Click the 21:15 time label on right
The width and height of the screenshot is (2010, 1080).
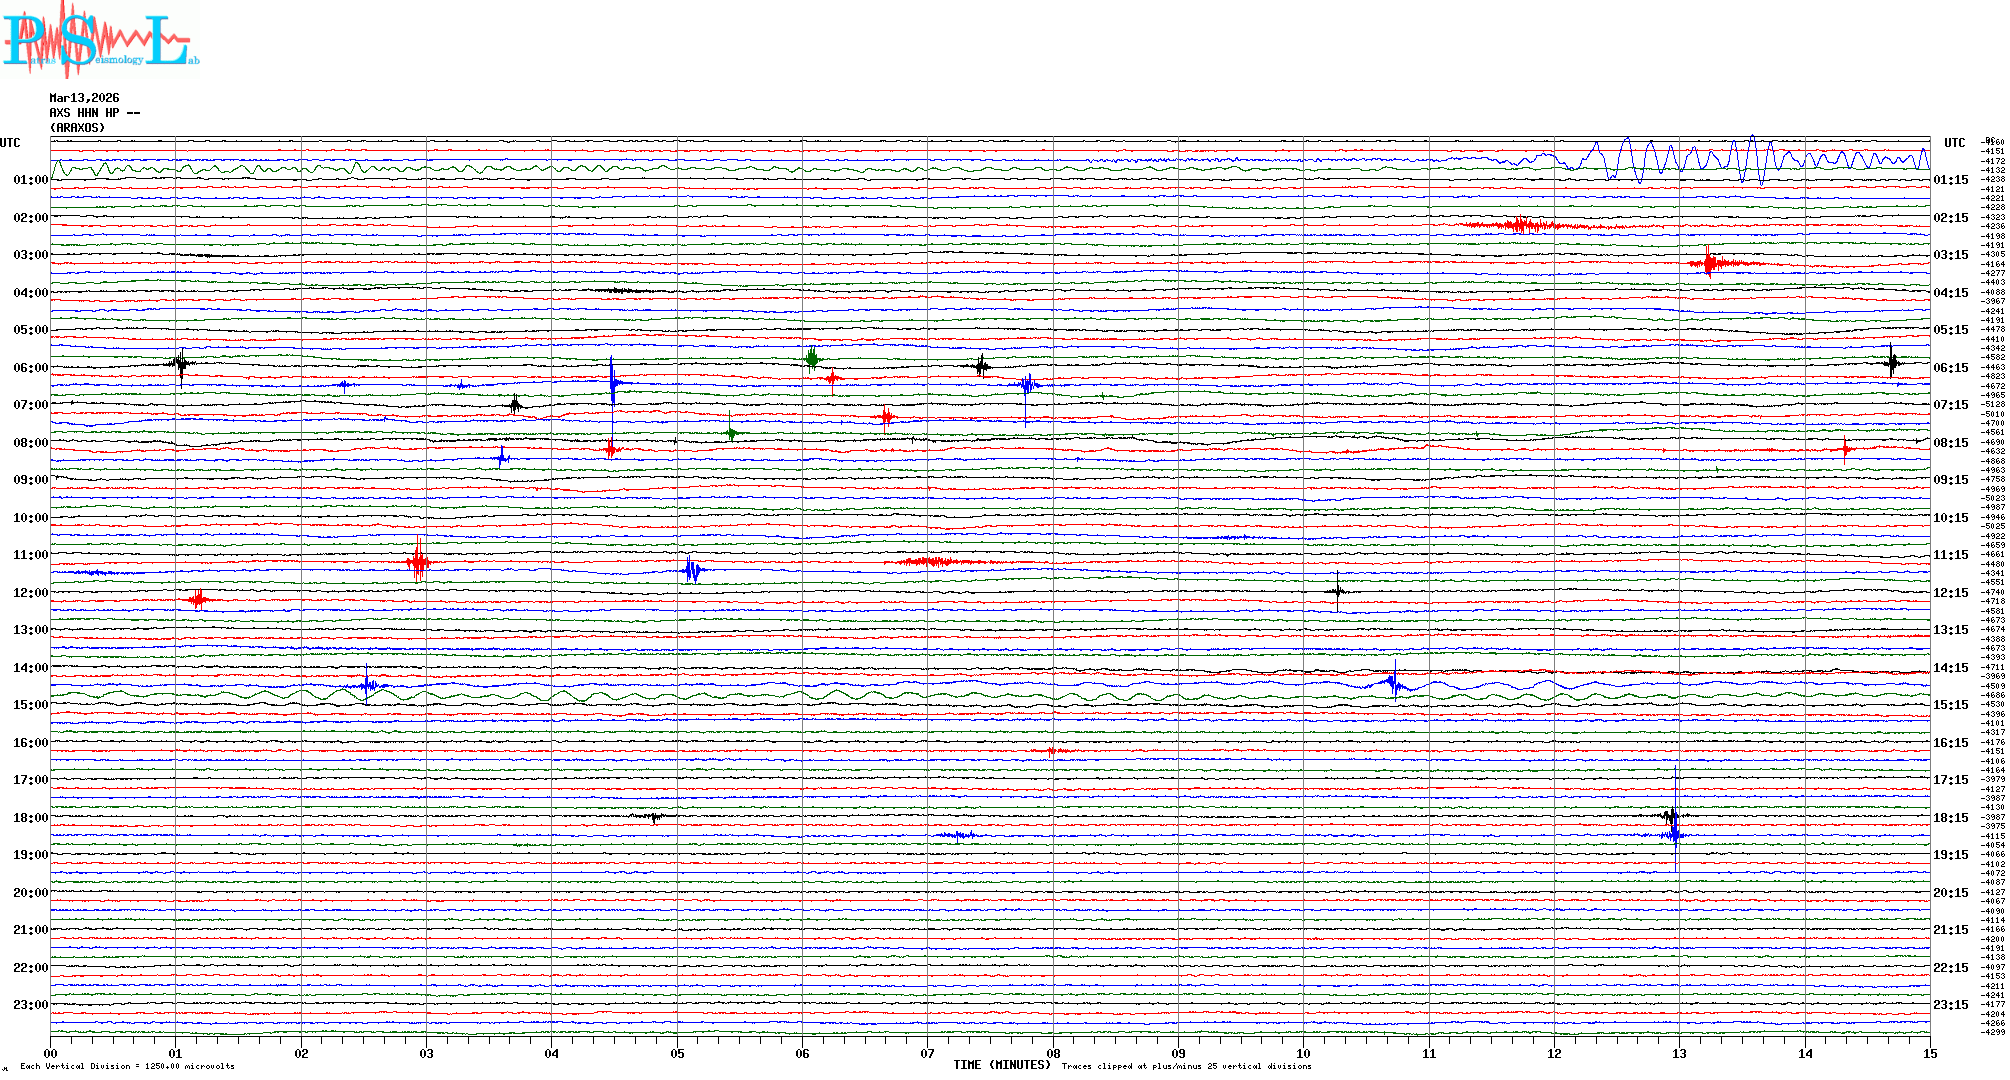[x=1950, y=930]
